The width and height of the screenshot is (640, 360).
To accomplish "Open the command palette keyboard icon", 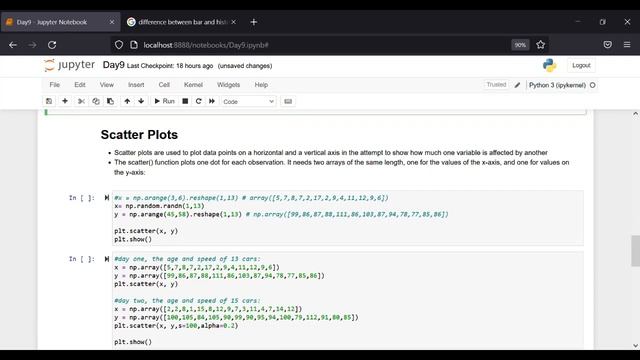I will [x=288, y=101].
